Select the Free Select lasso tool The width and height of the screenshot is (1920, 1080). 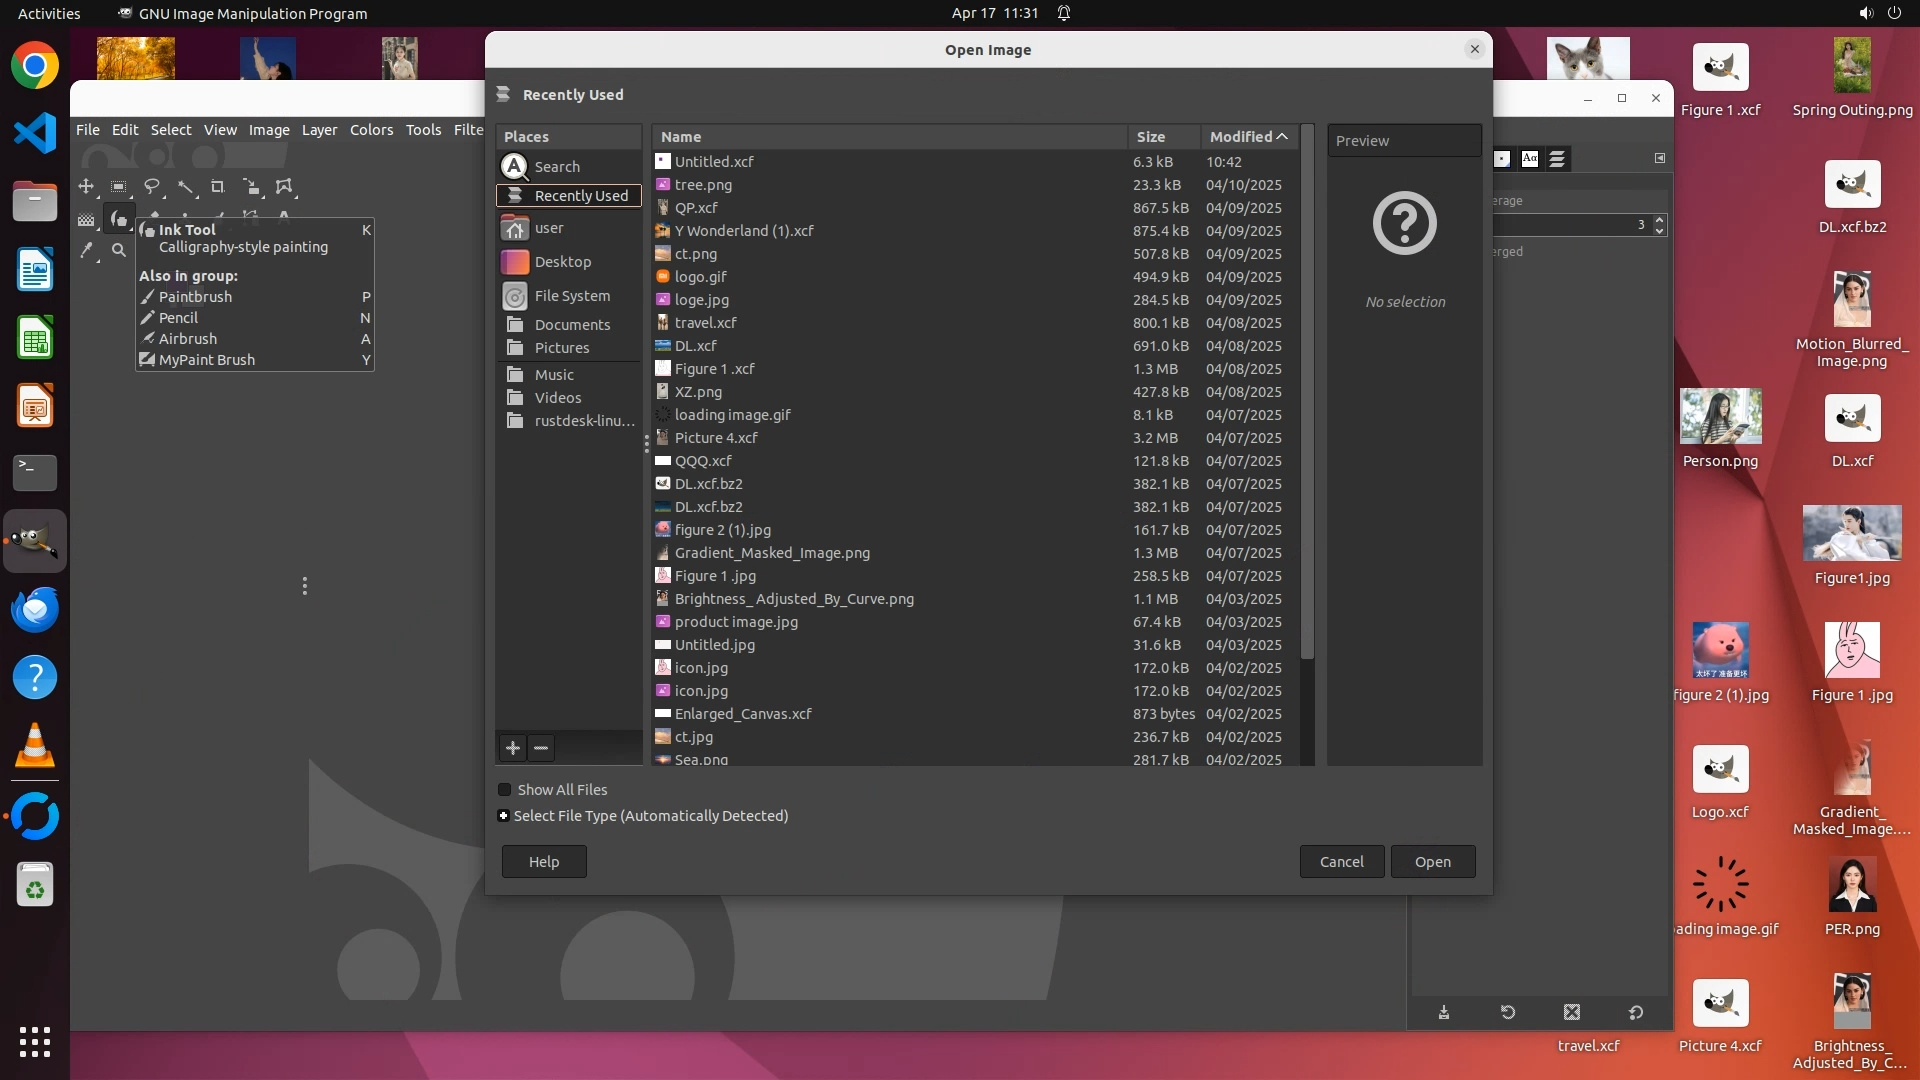click(152, 187)
